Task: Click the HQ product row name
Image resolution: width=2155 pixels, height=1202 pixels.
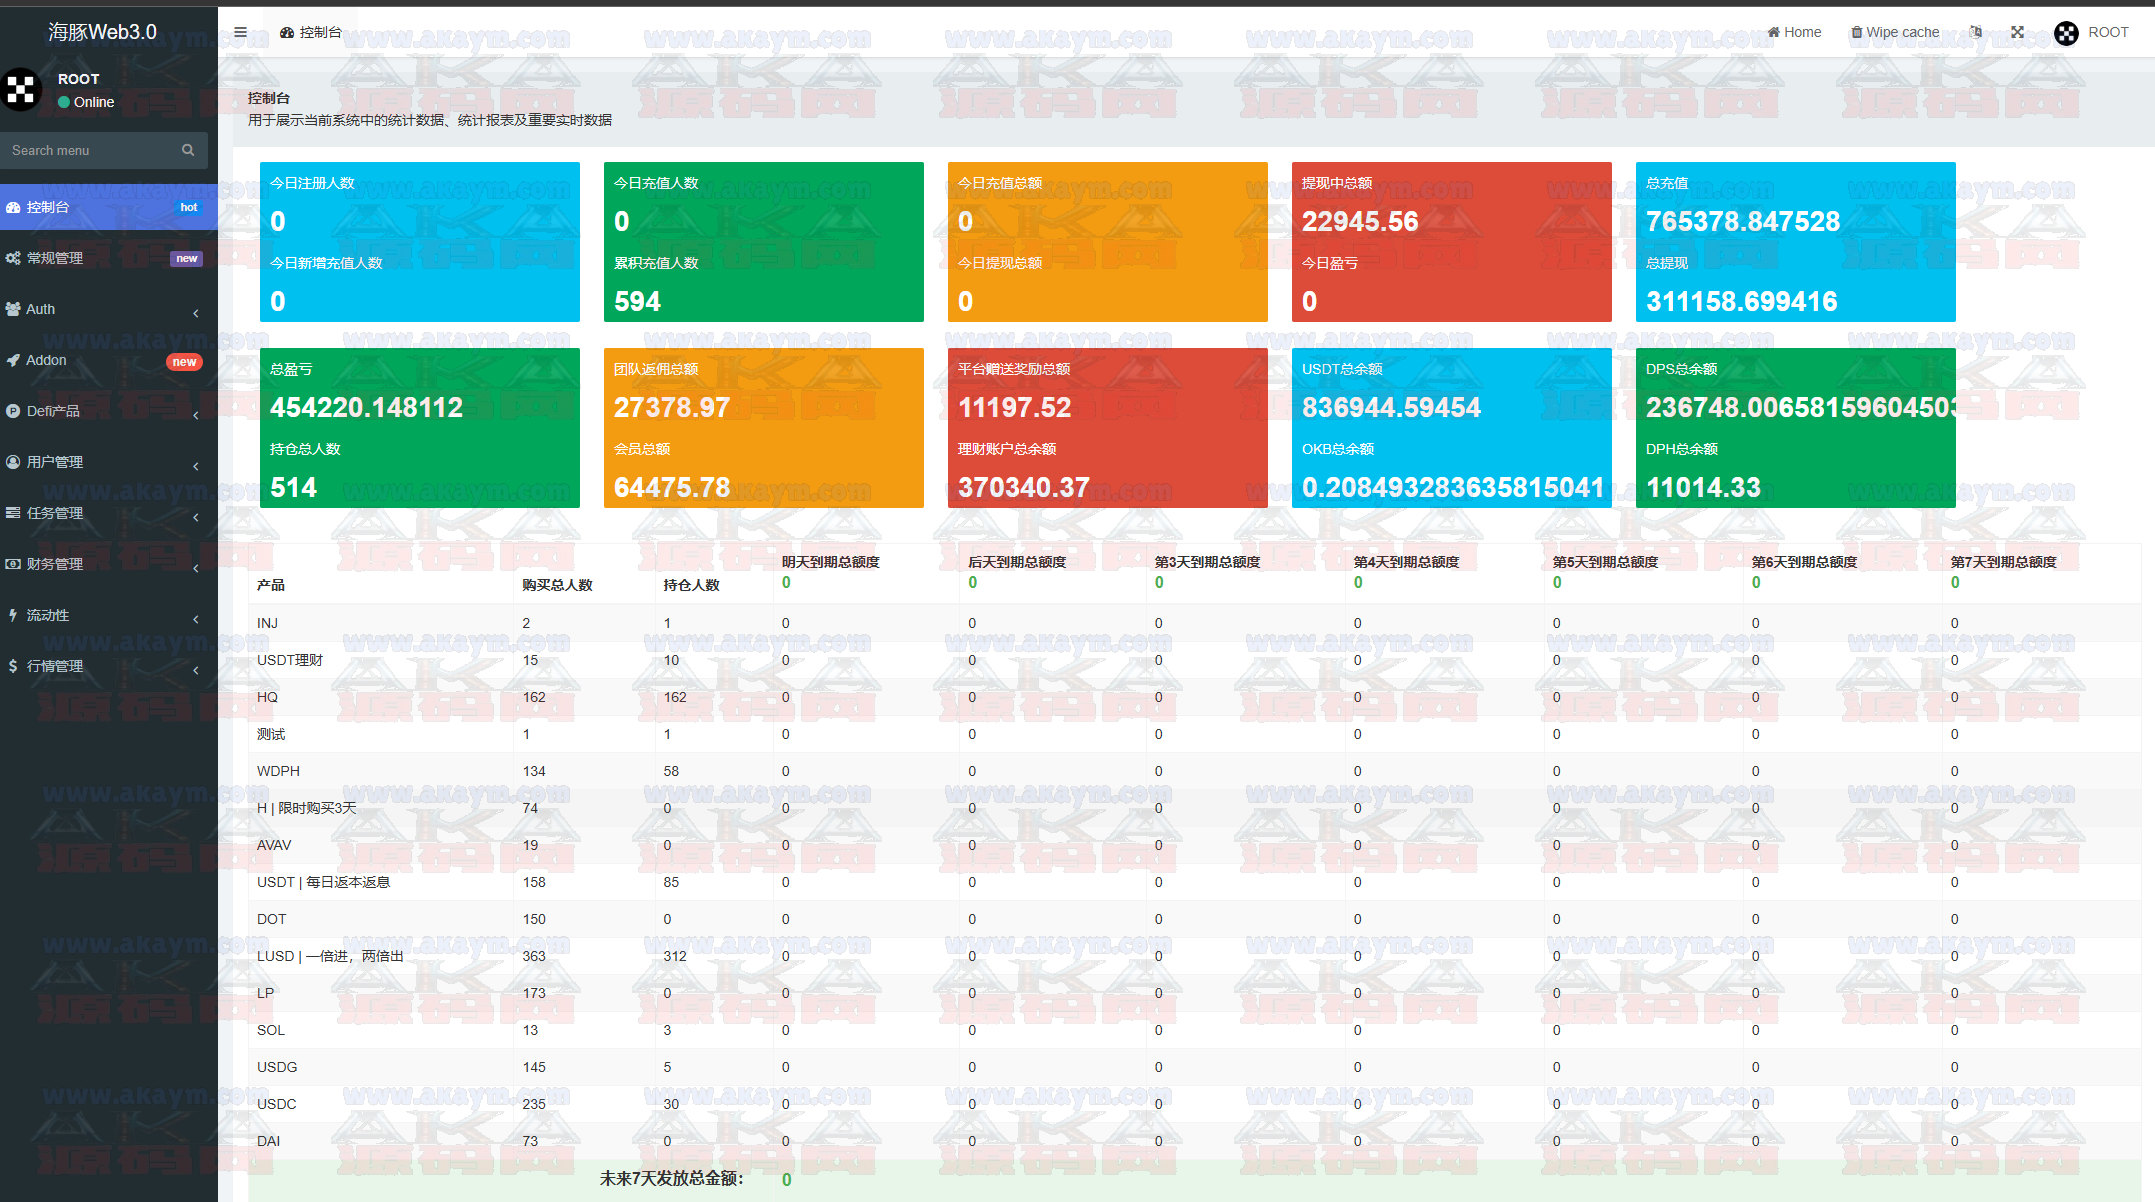Action: tap(267, 697)
